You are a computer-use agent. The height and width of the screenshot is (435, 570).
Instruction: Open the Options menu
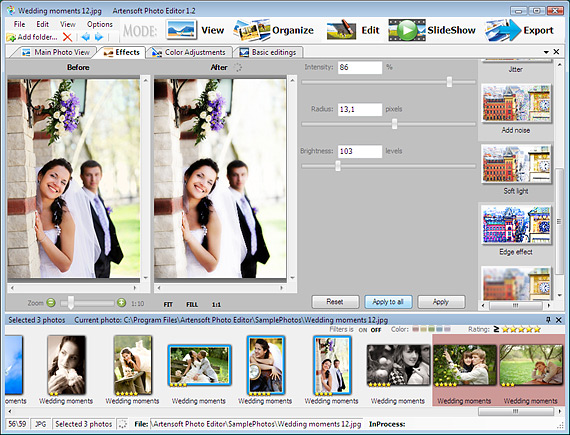click(100, 24)
